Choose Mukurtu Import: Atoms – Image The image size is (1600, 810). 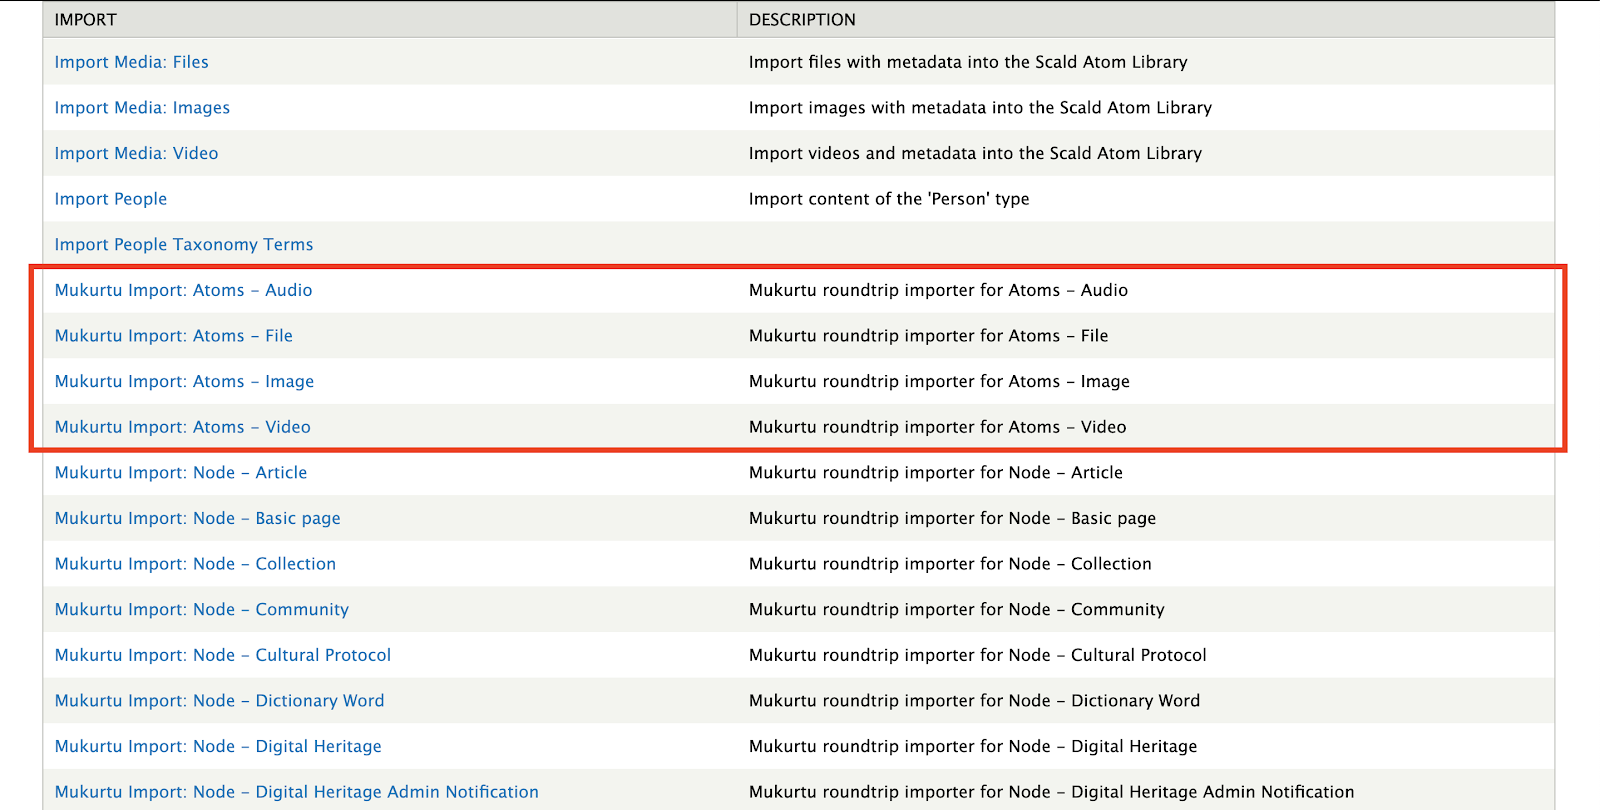pos(184,381)
